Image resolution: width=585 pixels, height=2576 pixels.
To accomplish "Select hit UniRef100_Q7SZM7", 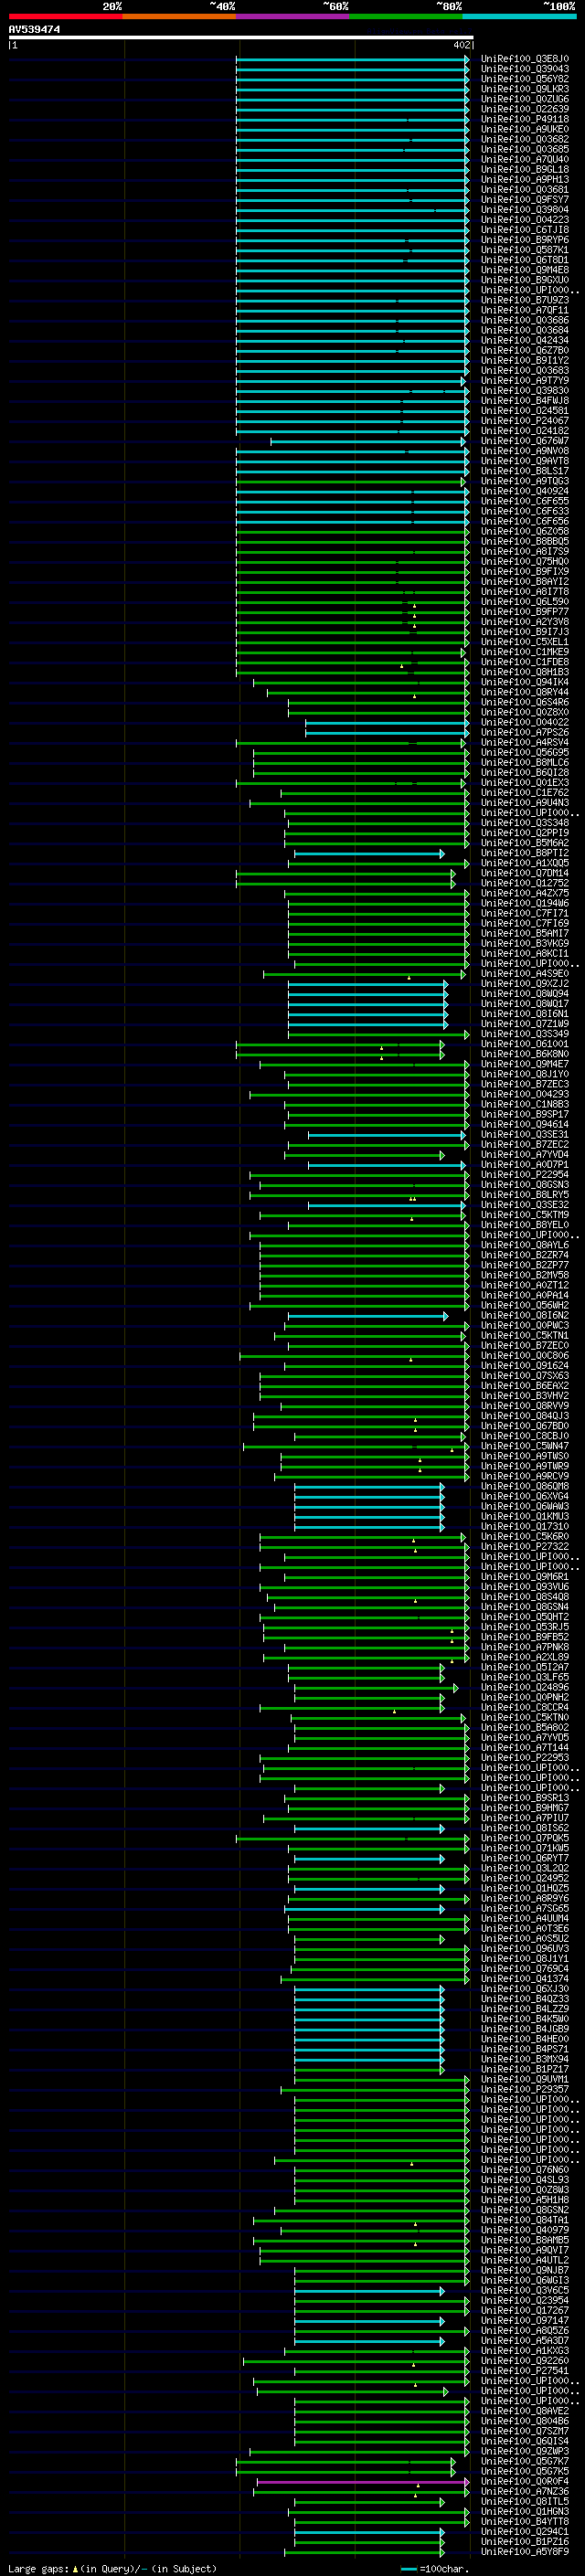I will coord(525,2431).
